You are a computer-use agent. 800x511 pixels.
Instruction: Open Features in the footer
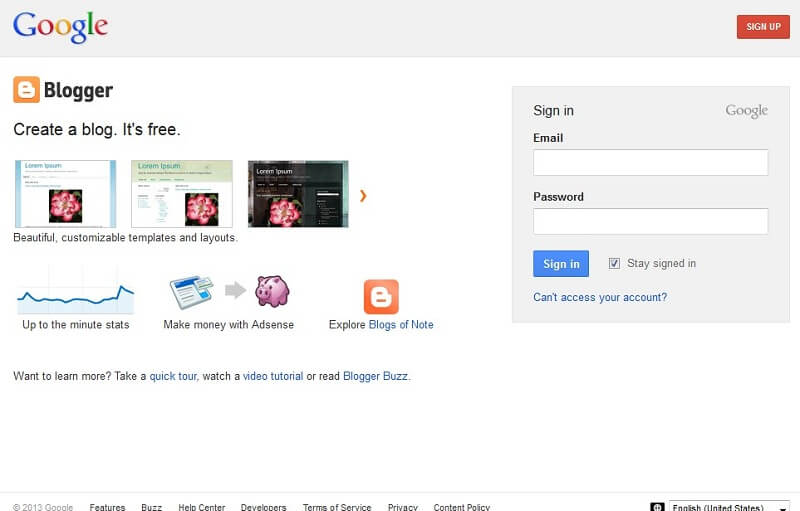(x=107, y=507)
